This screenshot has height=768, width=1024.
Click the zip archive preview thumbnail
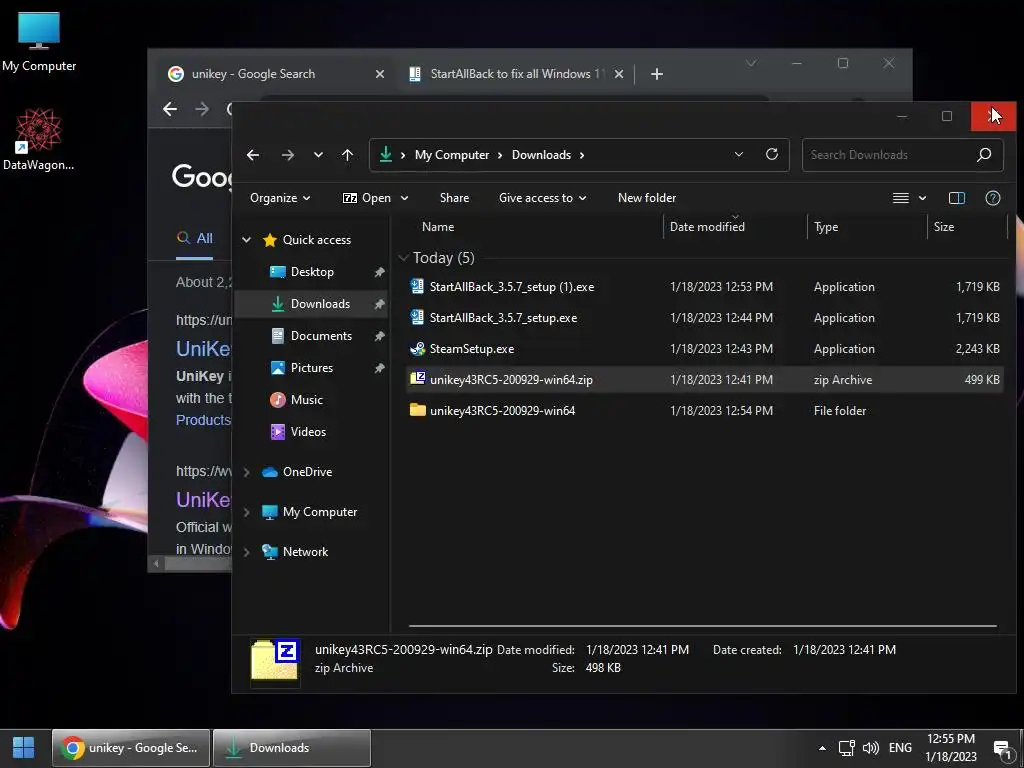pos(275,660)
